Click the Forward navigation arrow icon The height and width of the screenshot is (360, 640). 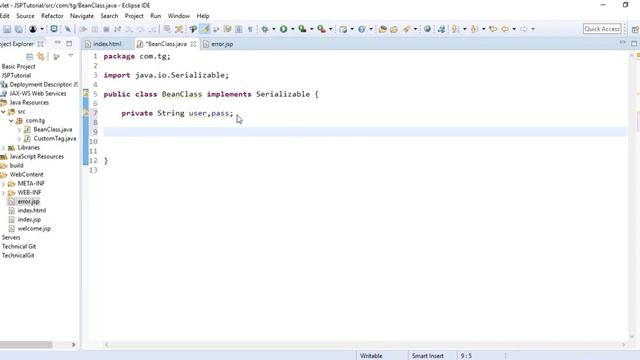click(524, 29)
